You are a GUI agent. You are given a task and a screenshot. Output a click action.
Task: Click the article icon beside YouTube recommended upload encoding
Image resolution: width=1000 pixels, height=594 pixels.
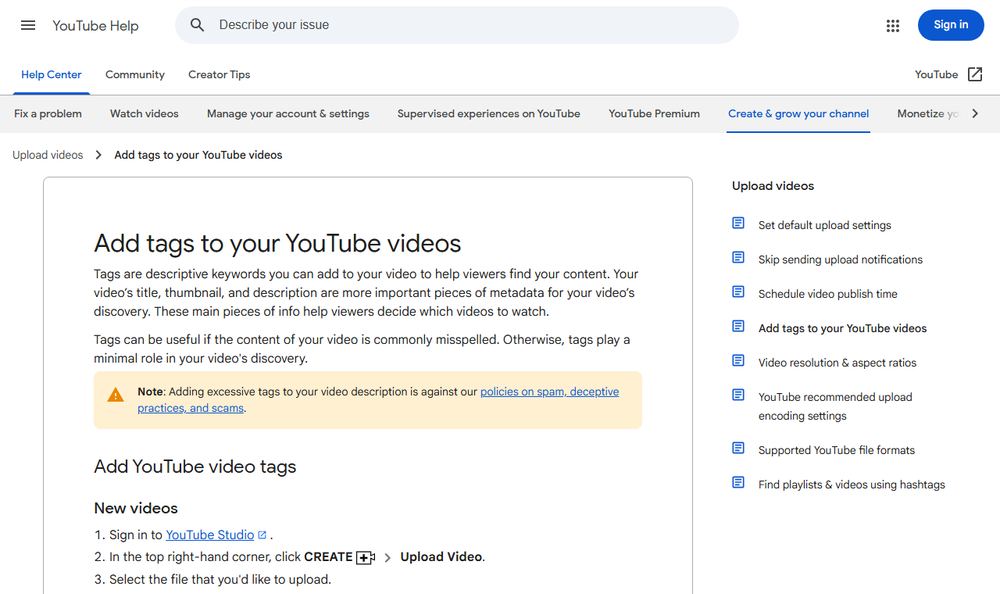point(738,396)
